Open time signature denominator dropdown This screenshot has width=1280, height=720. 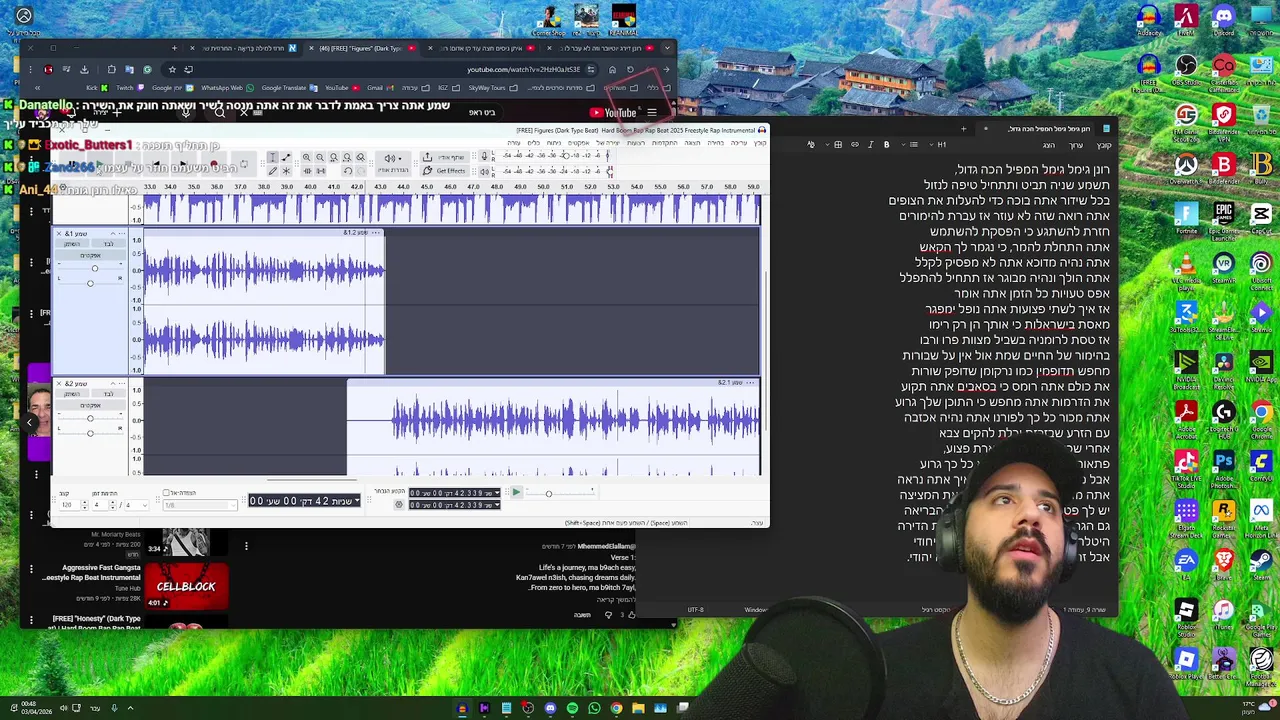(x=137, y=505)
